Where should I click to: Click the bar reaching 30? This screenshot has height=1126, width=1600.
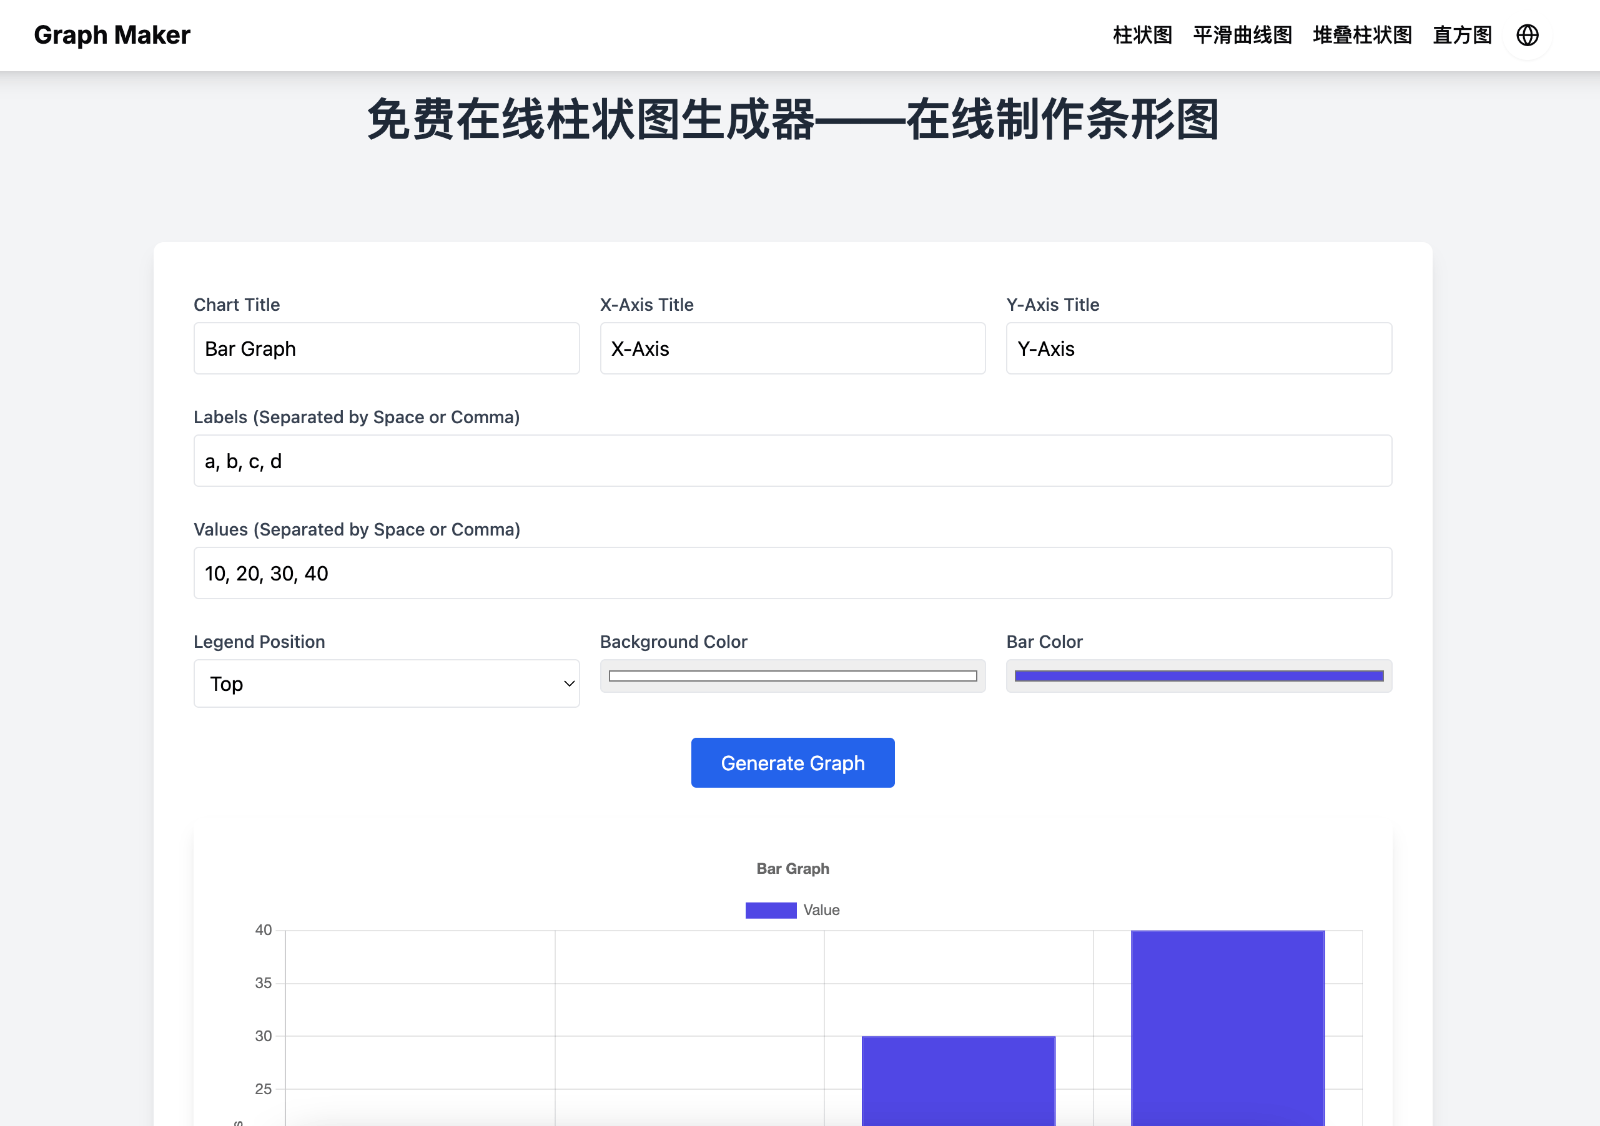(x=959, y=1081)
